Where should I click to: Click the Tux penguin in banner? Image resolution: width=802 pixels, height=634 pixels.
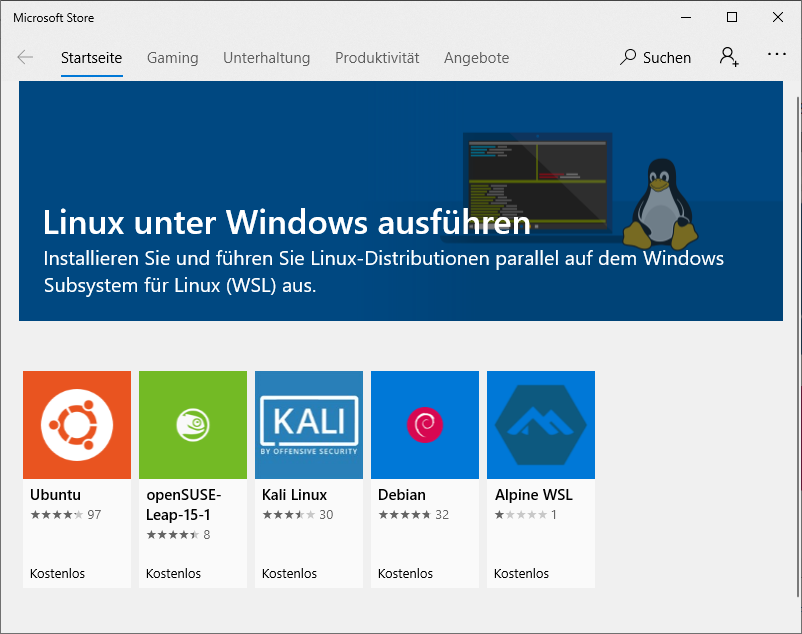point(661,203)
